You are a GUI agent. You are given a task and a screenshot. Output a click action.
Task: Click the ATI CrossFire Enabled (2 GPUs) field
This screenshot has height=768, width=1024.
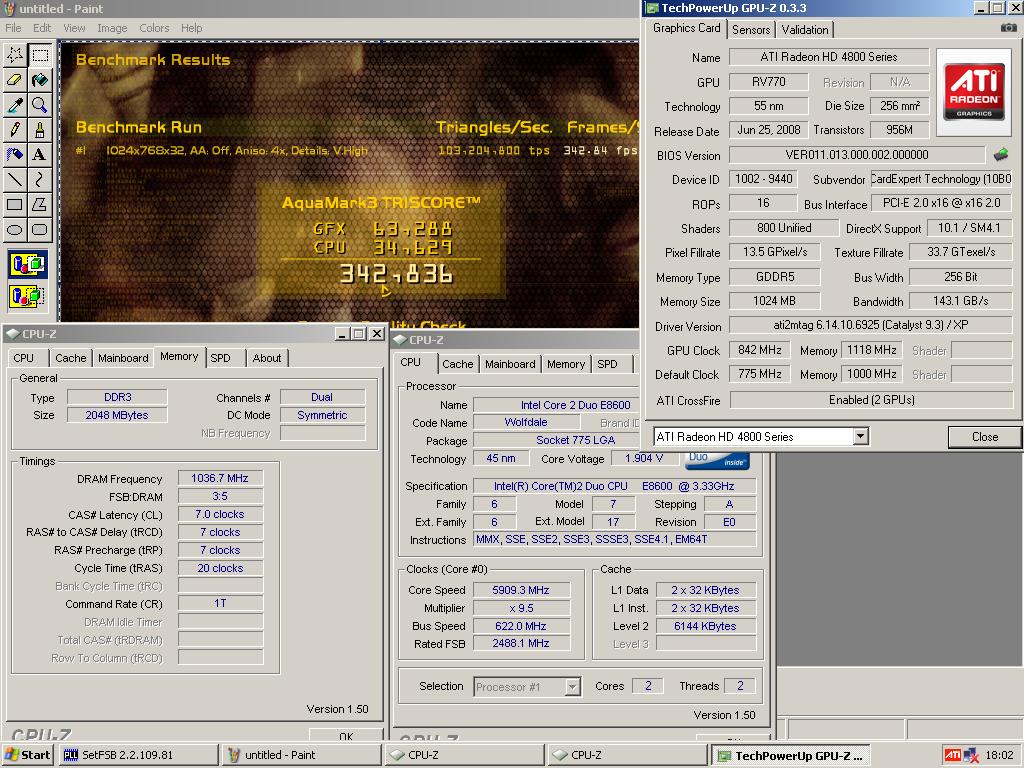point(871,400)
